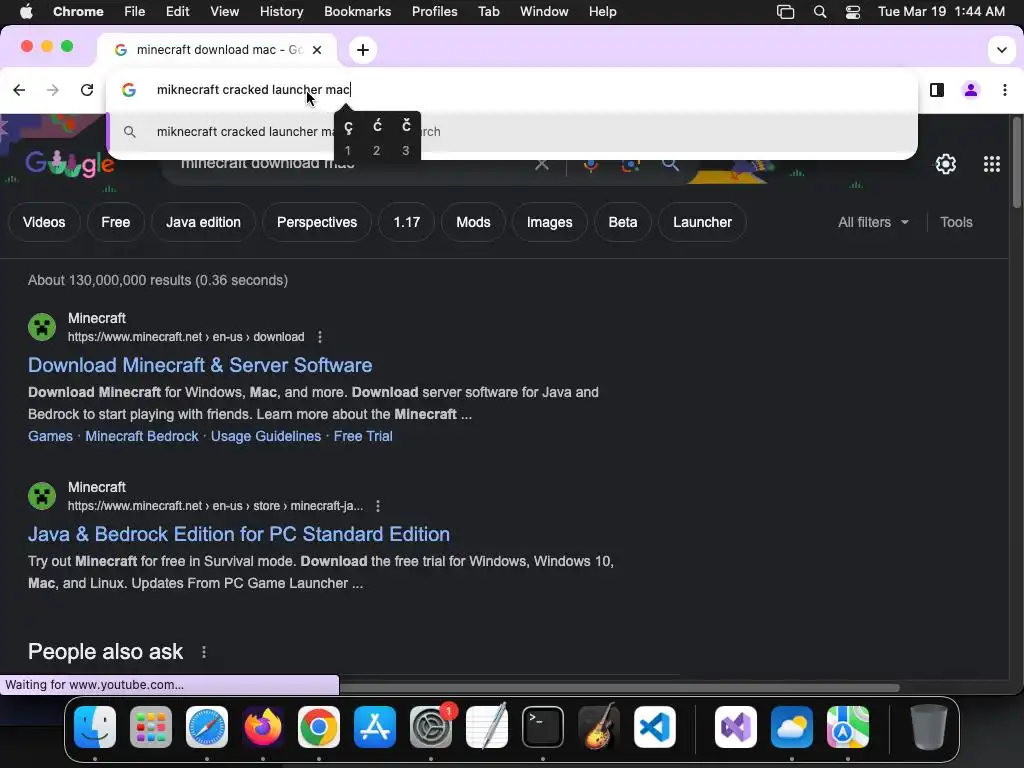Open Download Minecraft & Server Software link
1024x768 pixels.
pos(200,365)
